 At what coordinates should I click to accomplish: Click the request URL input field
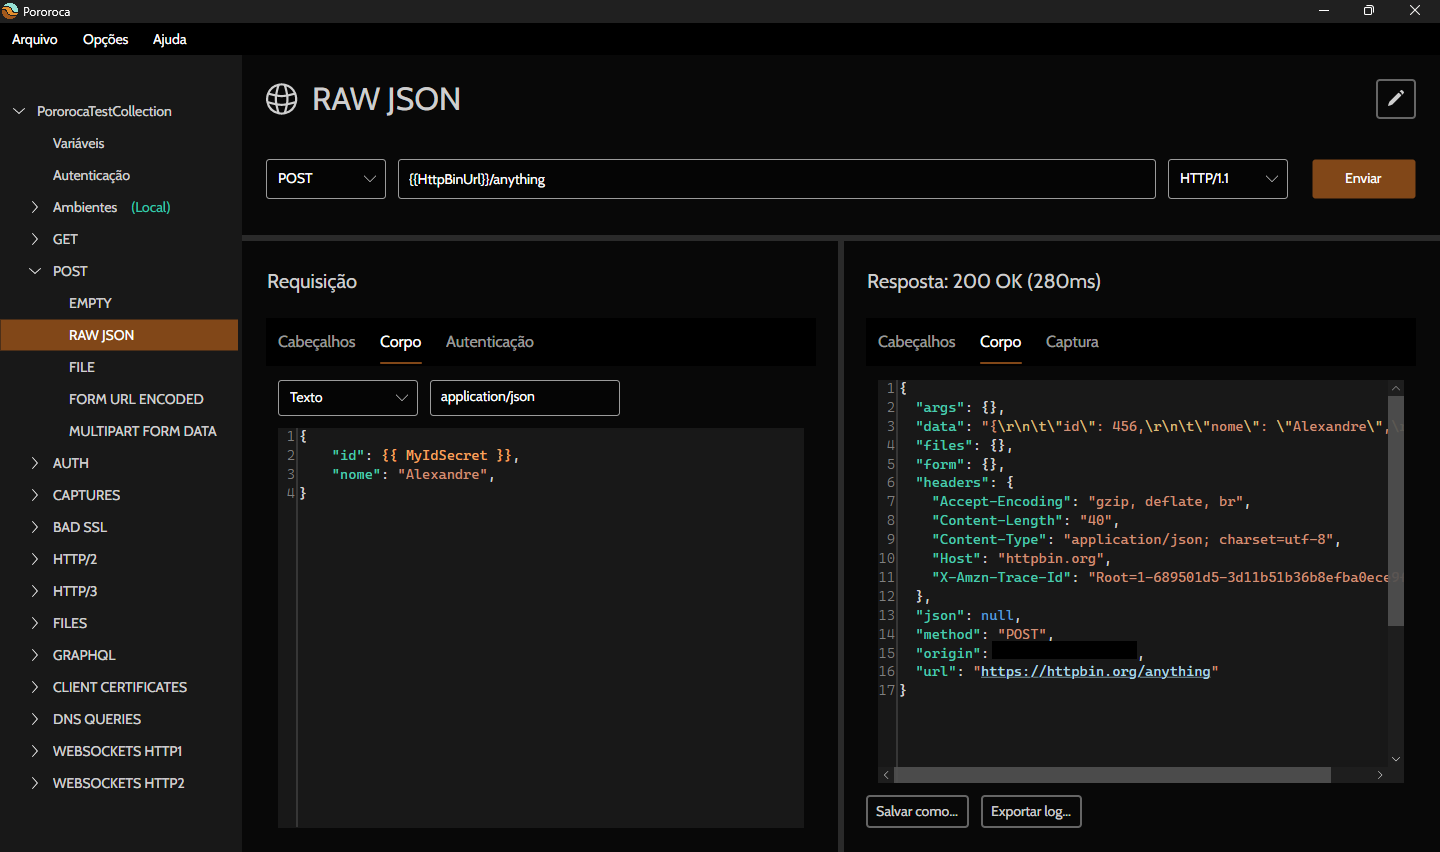pyautogui.click(x=776, y=179)
